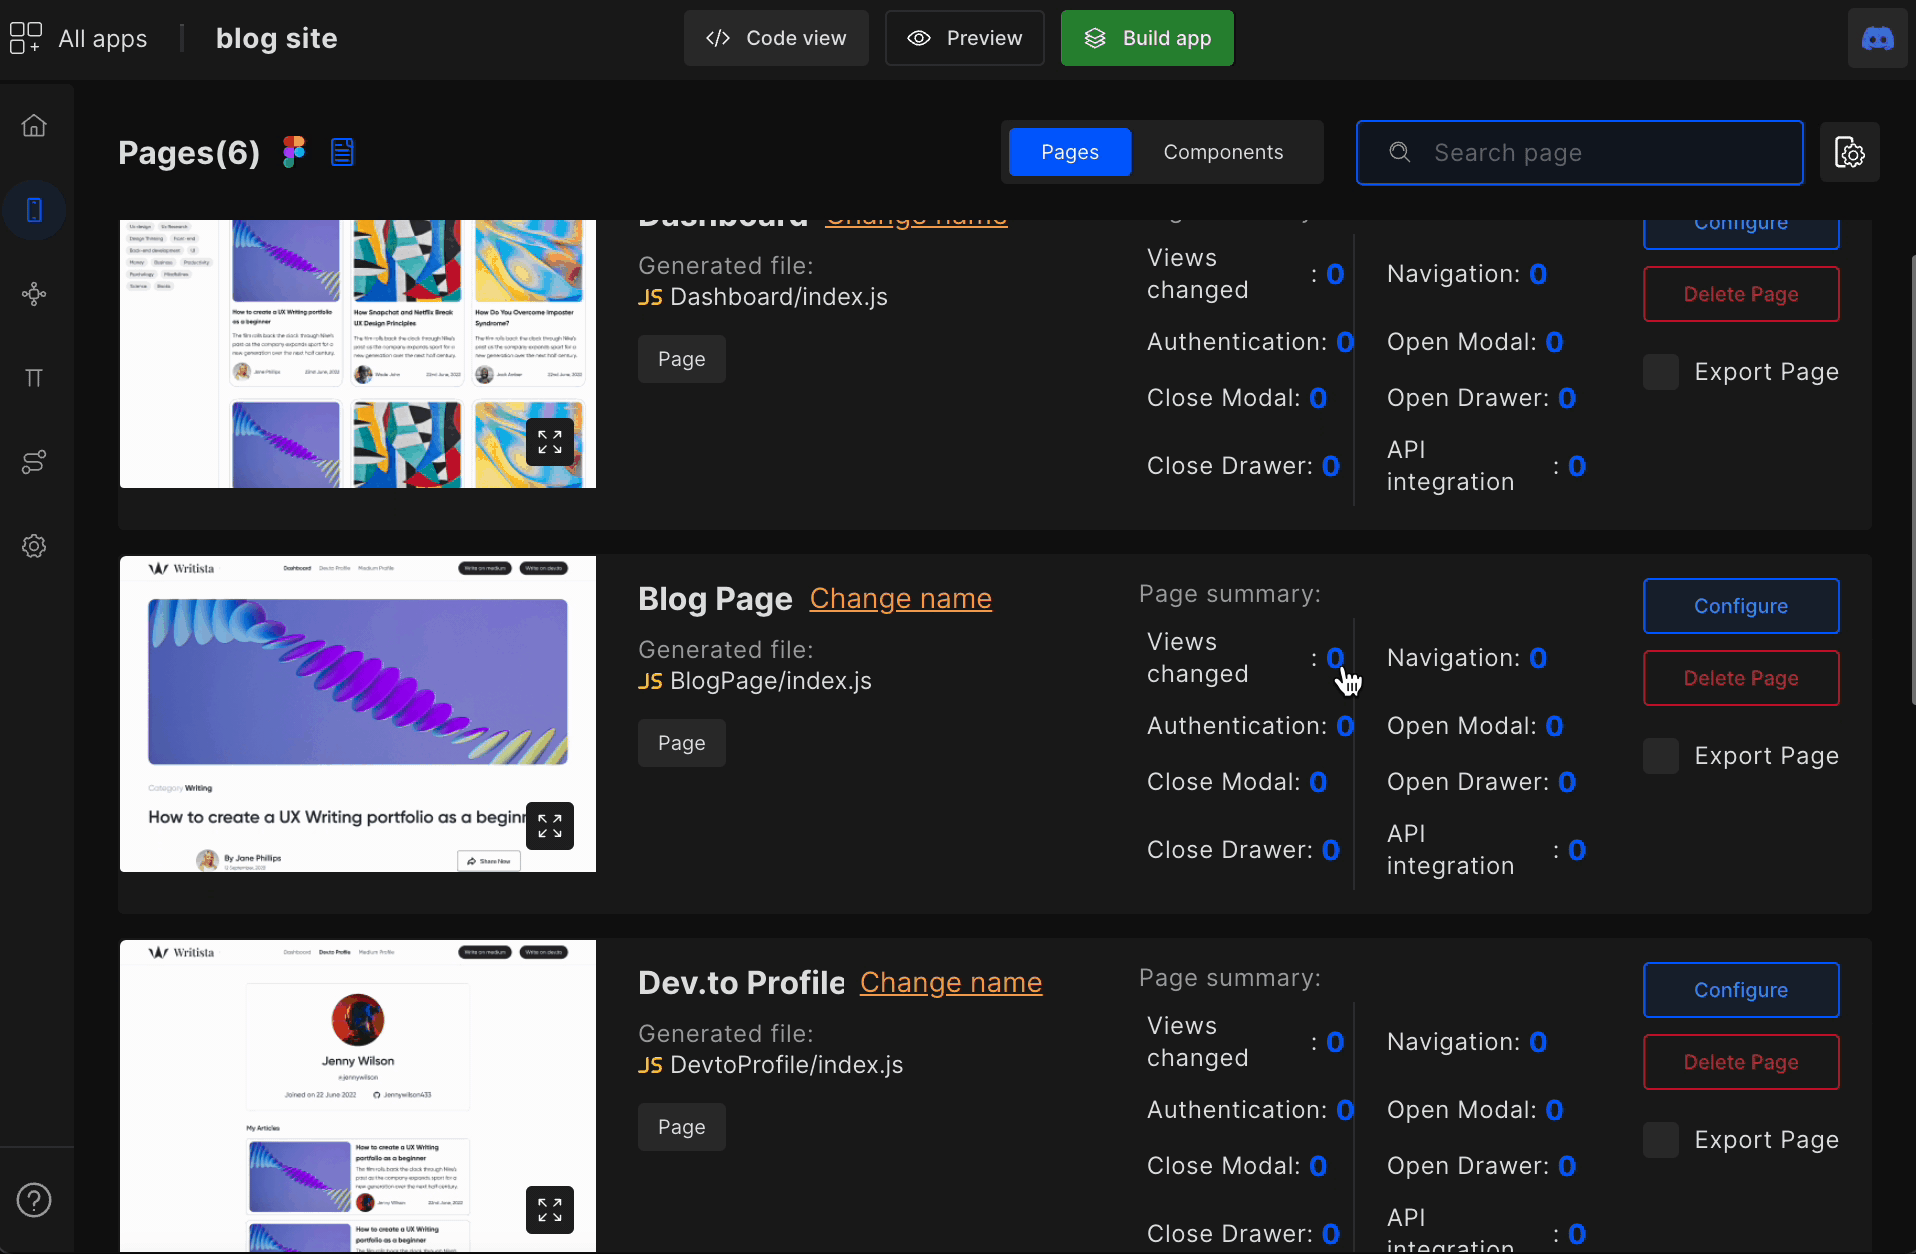Configure the Dev.to Profile page
This screenshot has width=1916, height=1254.
point(1741,990)
